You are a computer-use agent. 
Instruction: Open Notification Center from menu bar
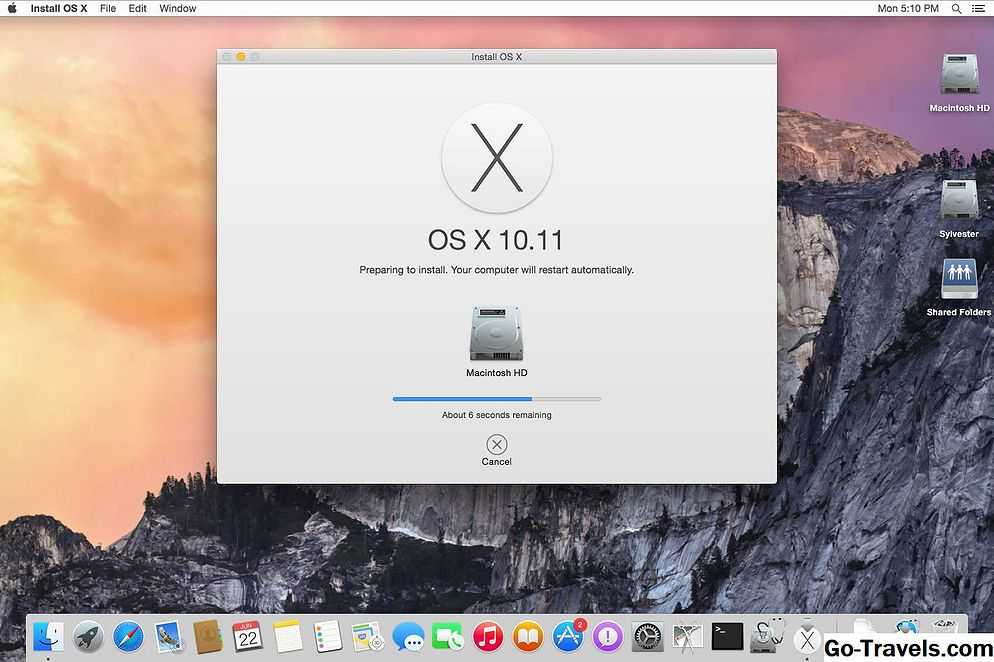tap(978, 8)
